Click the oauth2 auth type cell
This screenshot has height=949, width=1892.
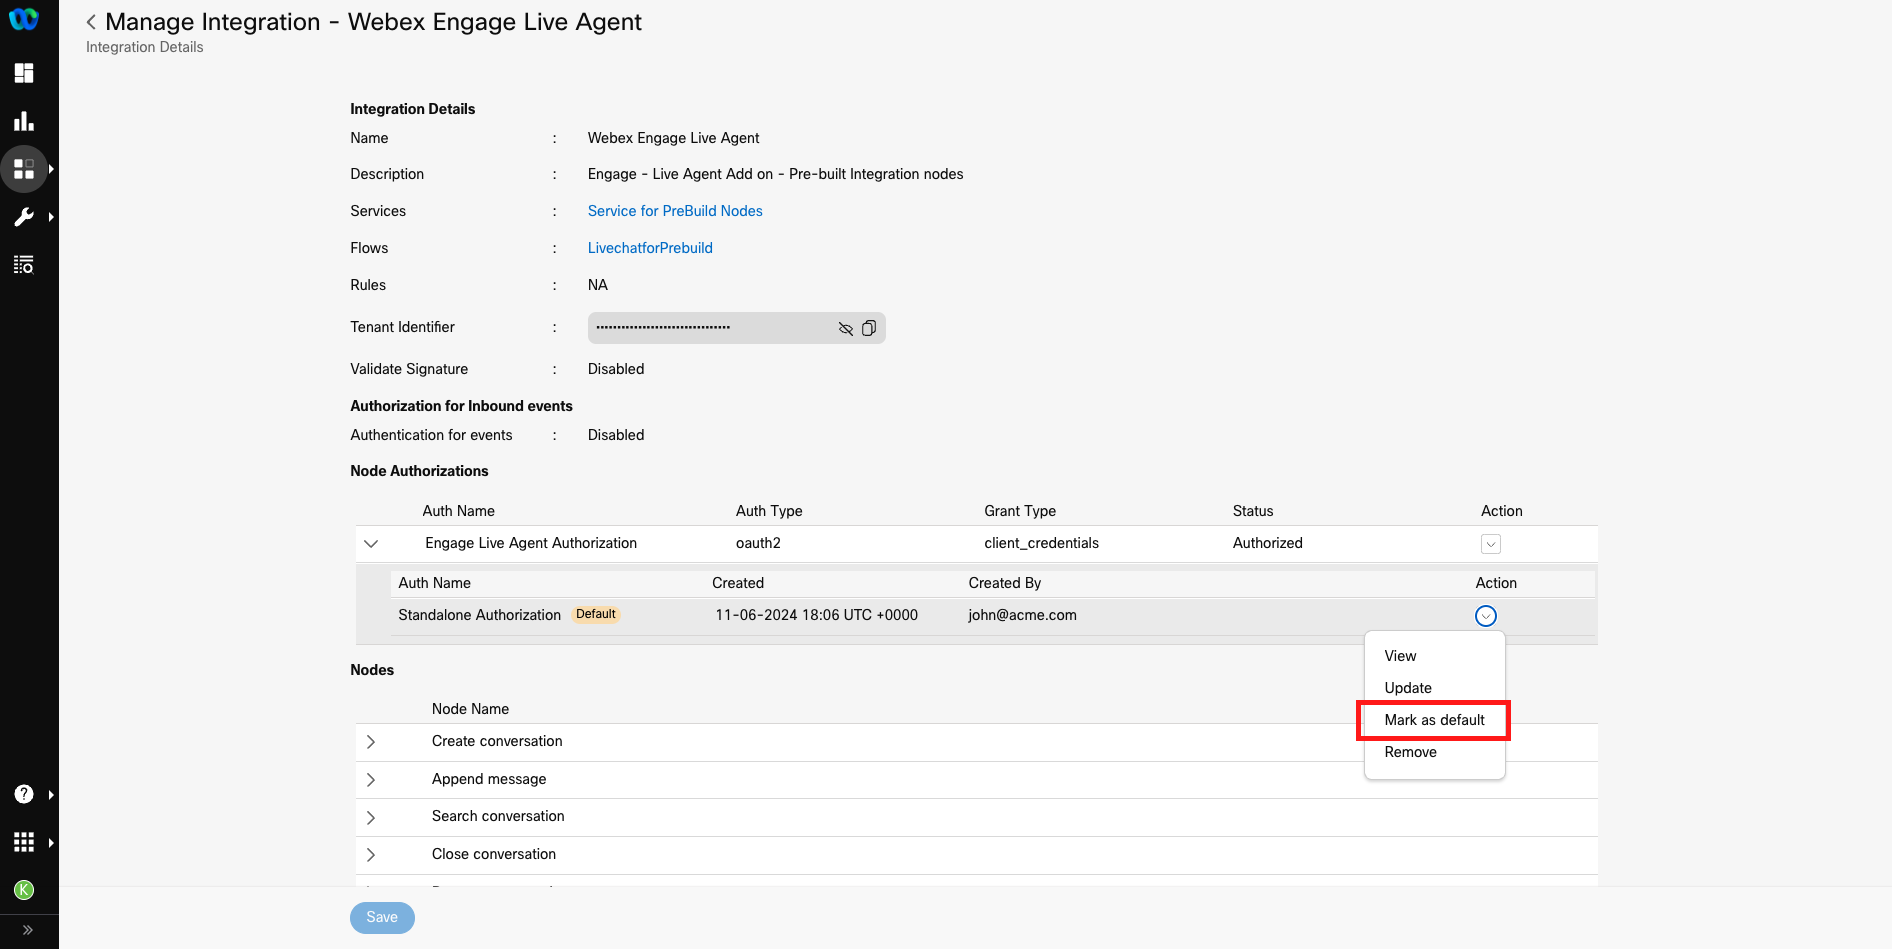pos(758,543)
